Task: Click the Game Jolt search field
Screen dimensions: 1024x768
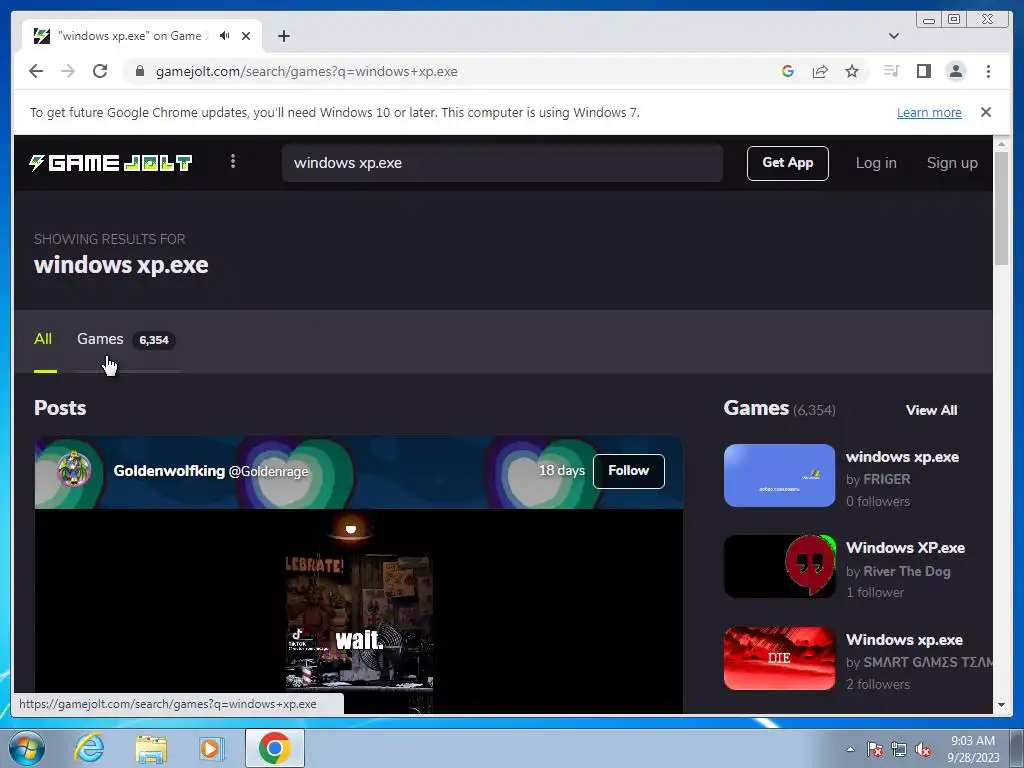Action: click(502, 163)
